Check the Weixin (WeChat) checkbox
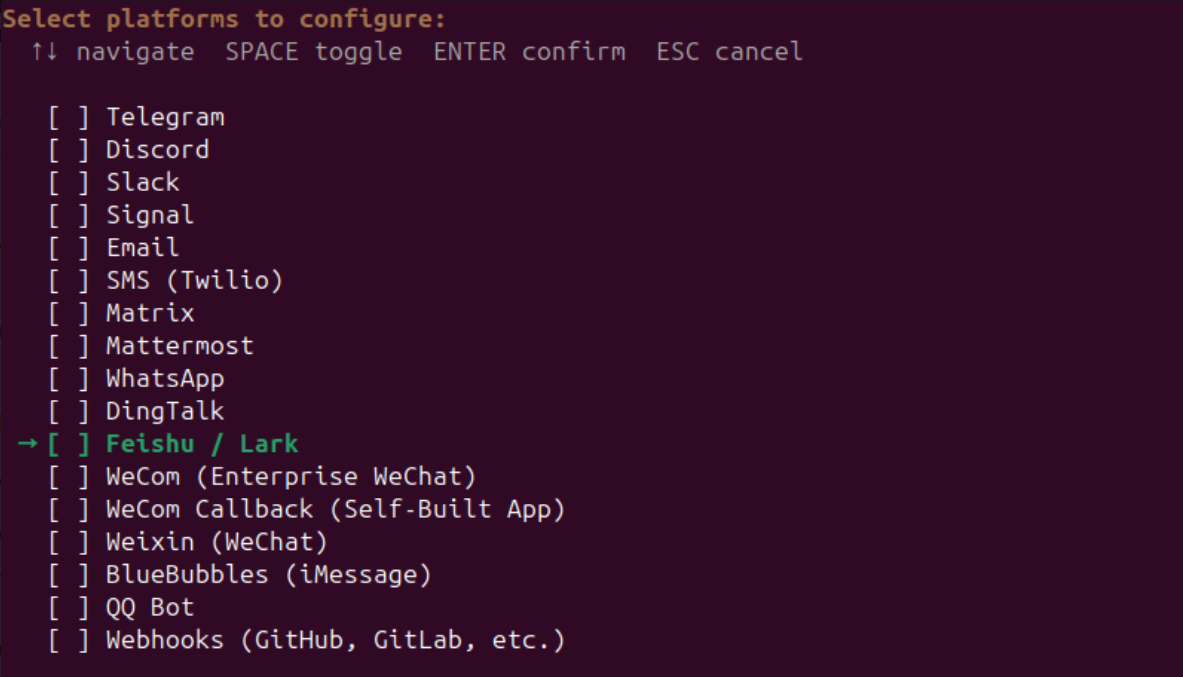 69,543
